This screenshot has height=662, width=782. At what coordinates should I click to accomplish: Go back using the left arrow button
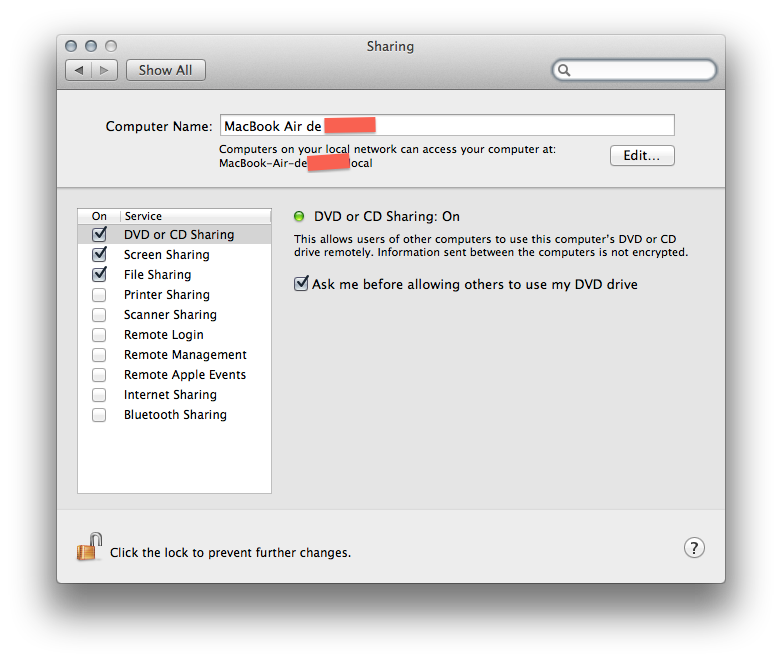(79, 70)
